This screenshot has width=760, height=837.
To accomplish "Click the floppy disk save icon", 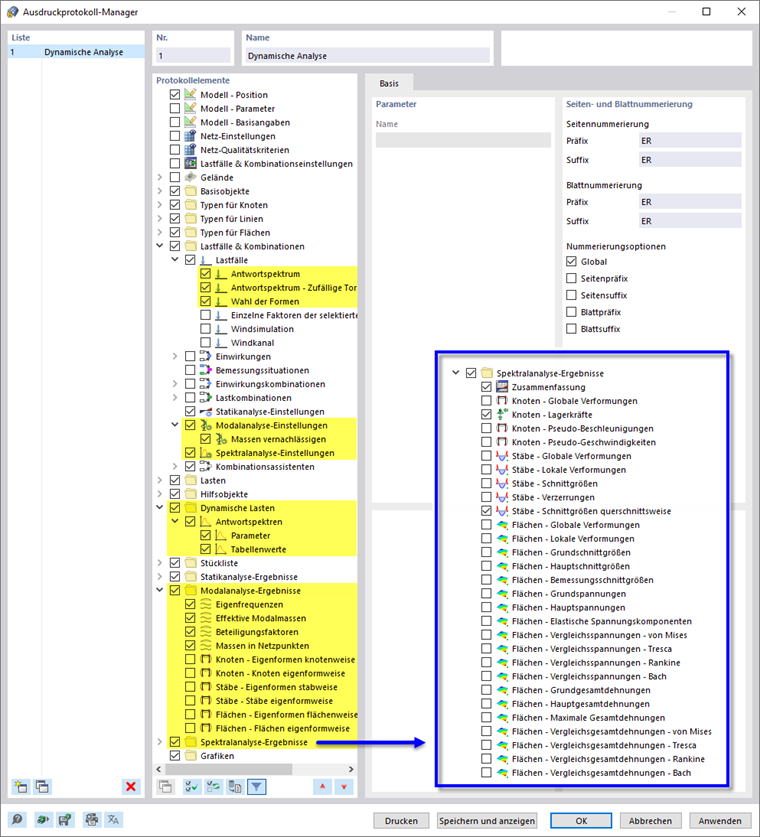I will [65, 819].
